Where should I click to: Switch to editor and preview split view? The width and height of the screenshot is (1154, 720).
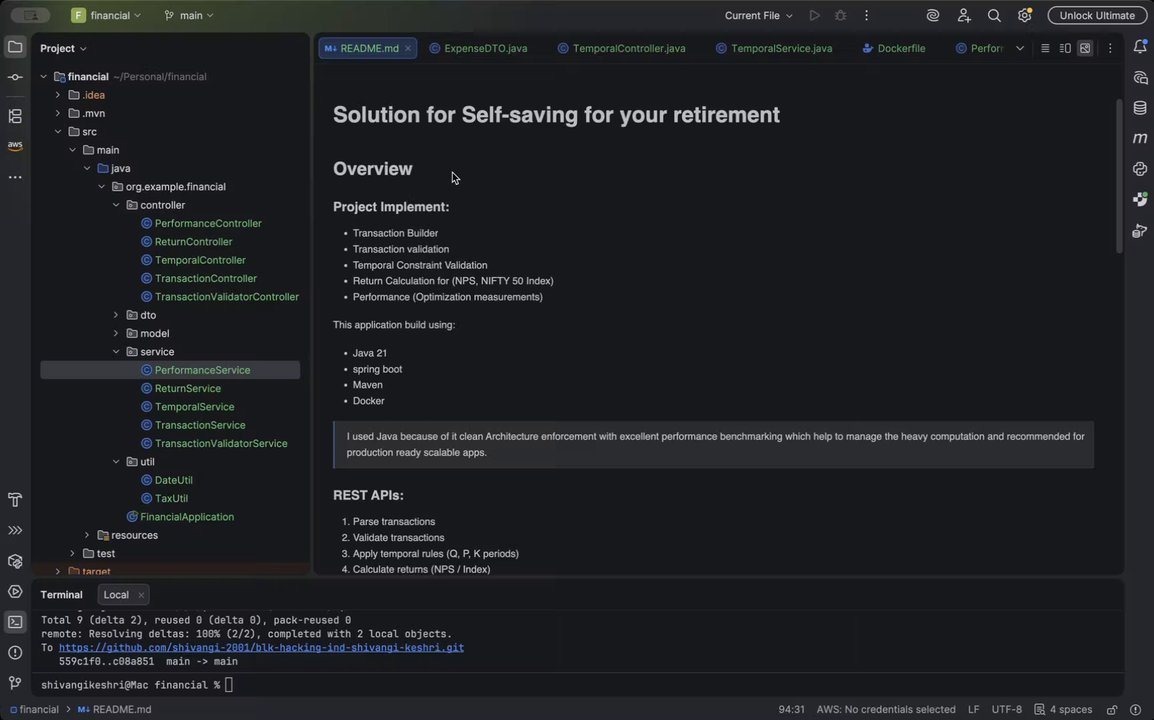pos(1065,48)
